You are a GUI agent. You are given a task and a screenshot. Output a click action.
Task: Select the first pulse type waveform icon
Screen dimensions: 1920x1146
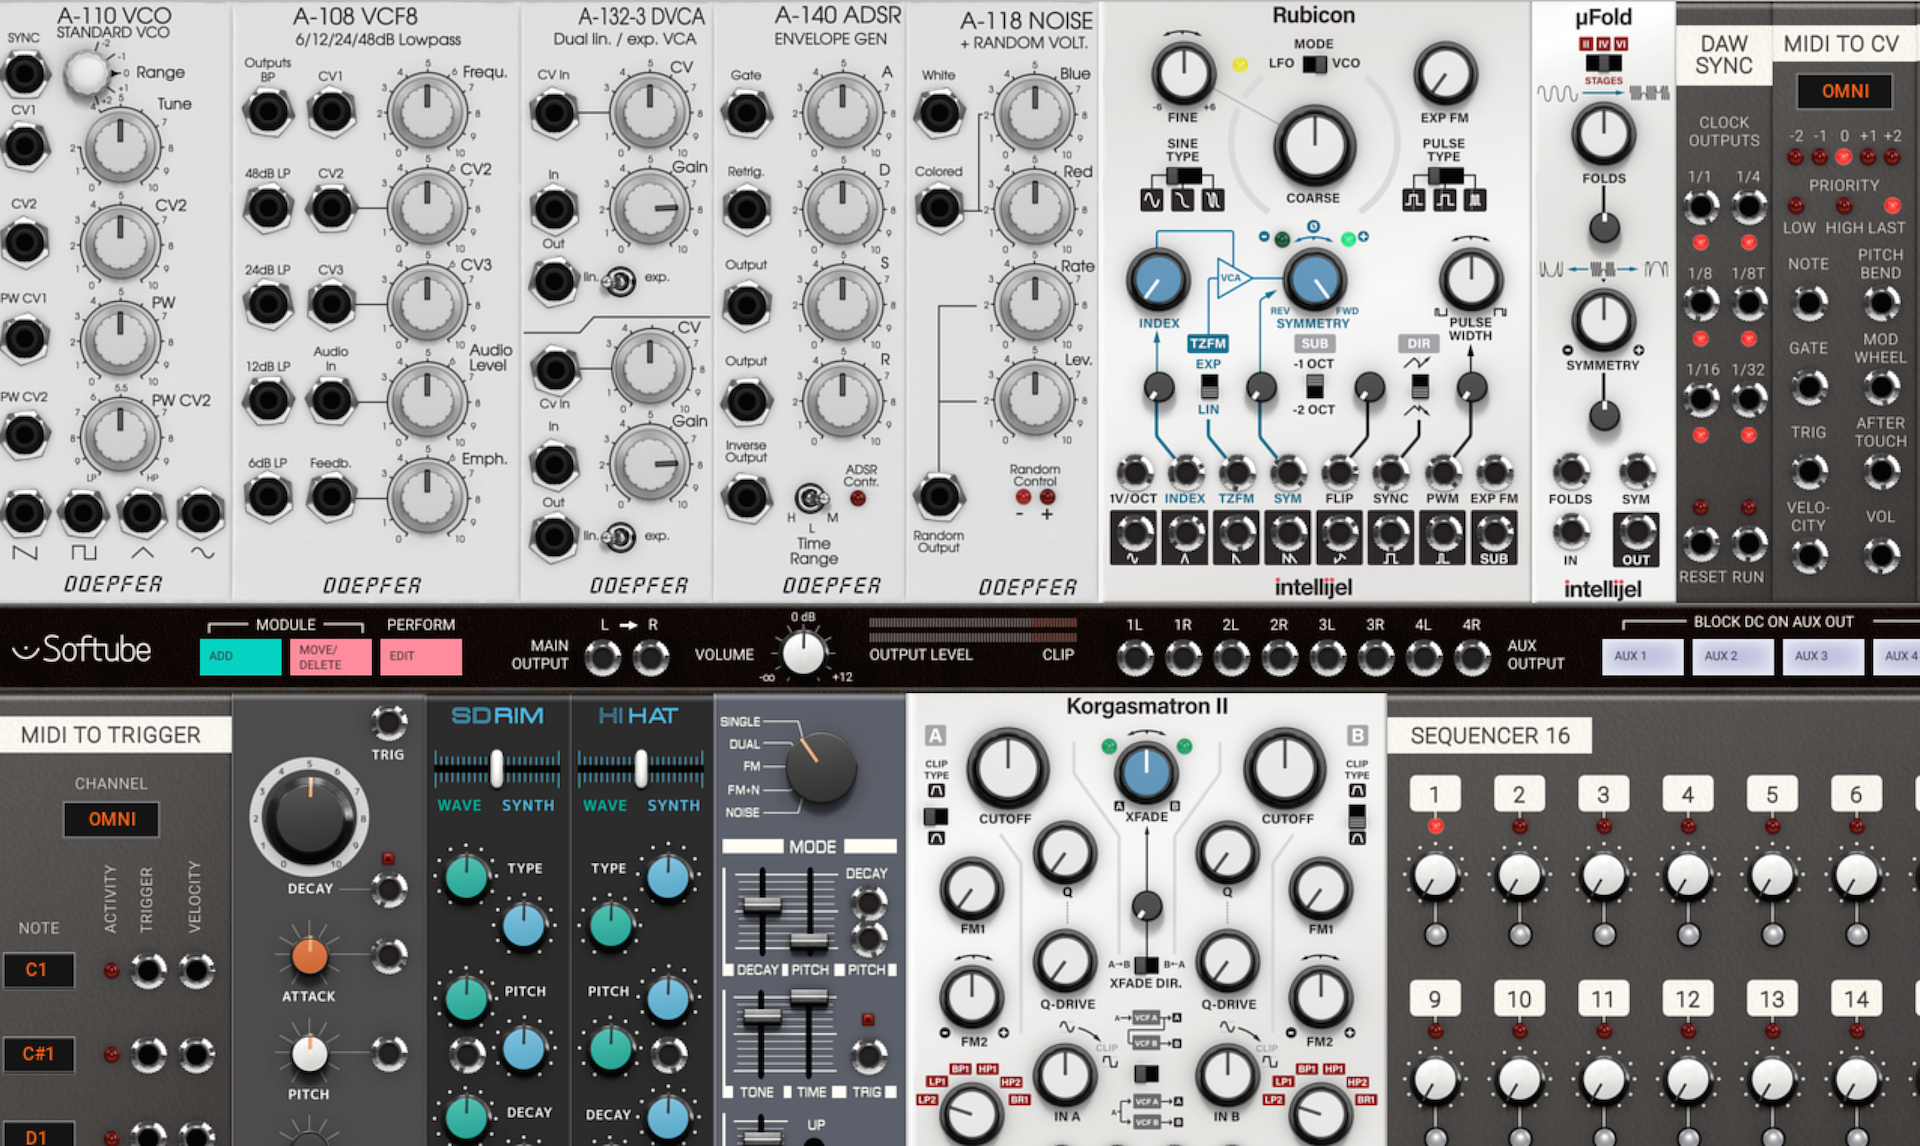tap(1413, 200)
